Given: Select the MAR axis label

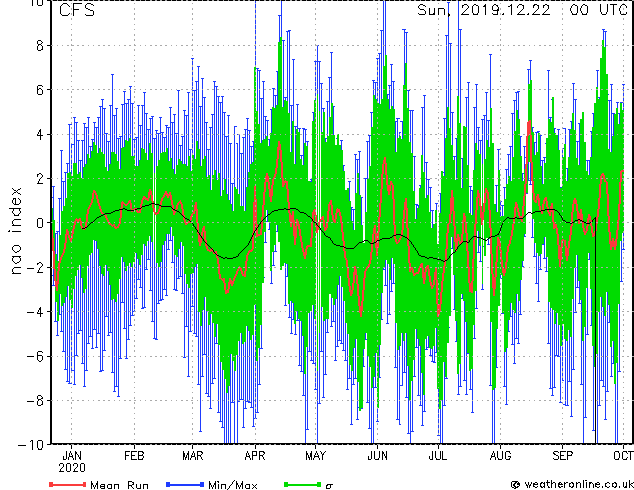Looking at the screenshot, I should pos(192,456).
